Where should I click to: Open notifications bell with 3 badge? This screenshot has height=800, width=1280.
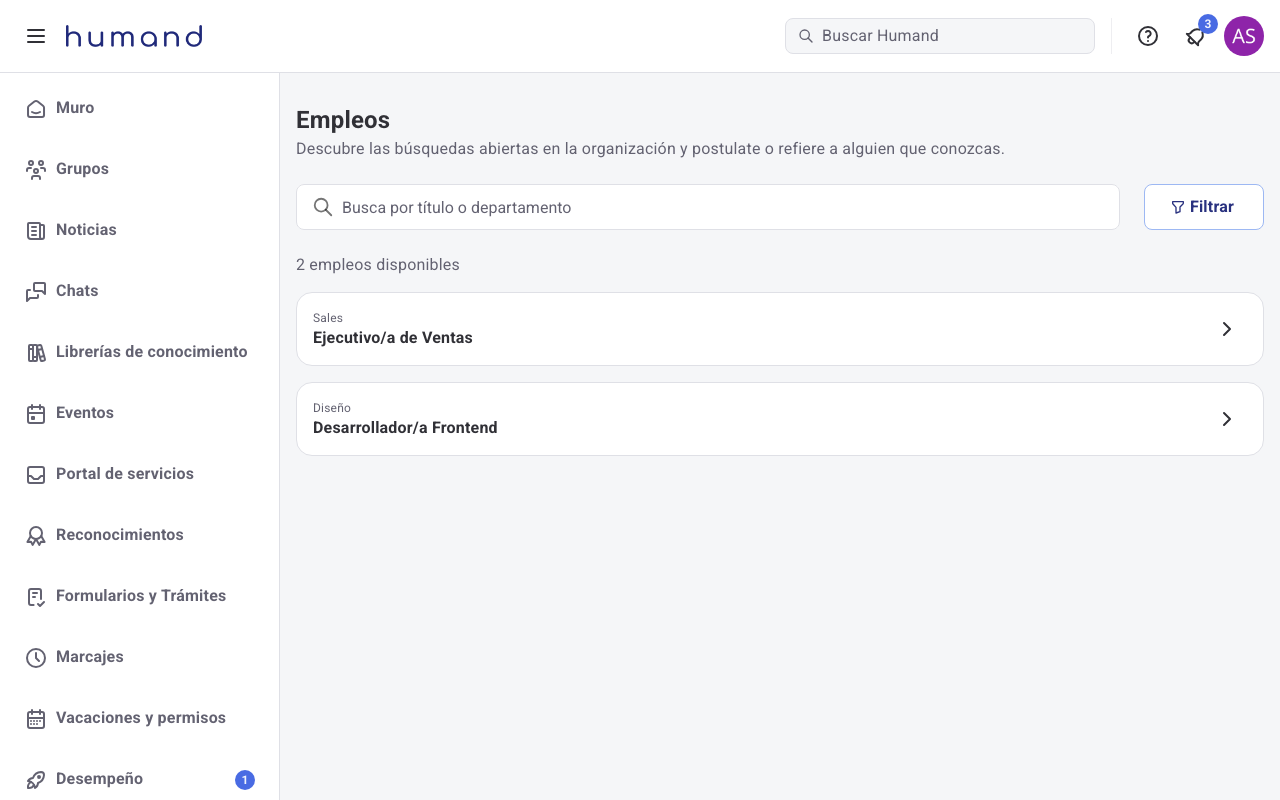click(x=1196, y=36)
